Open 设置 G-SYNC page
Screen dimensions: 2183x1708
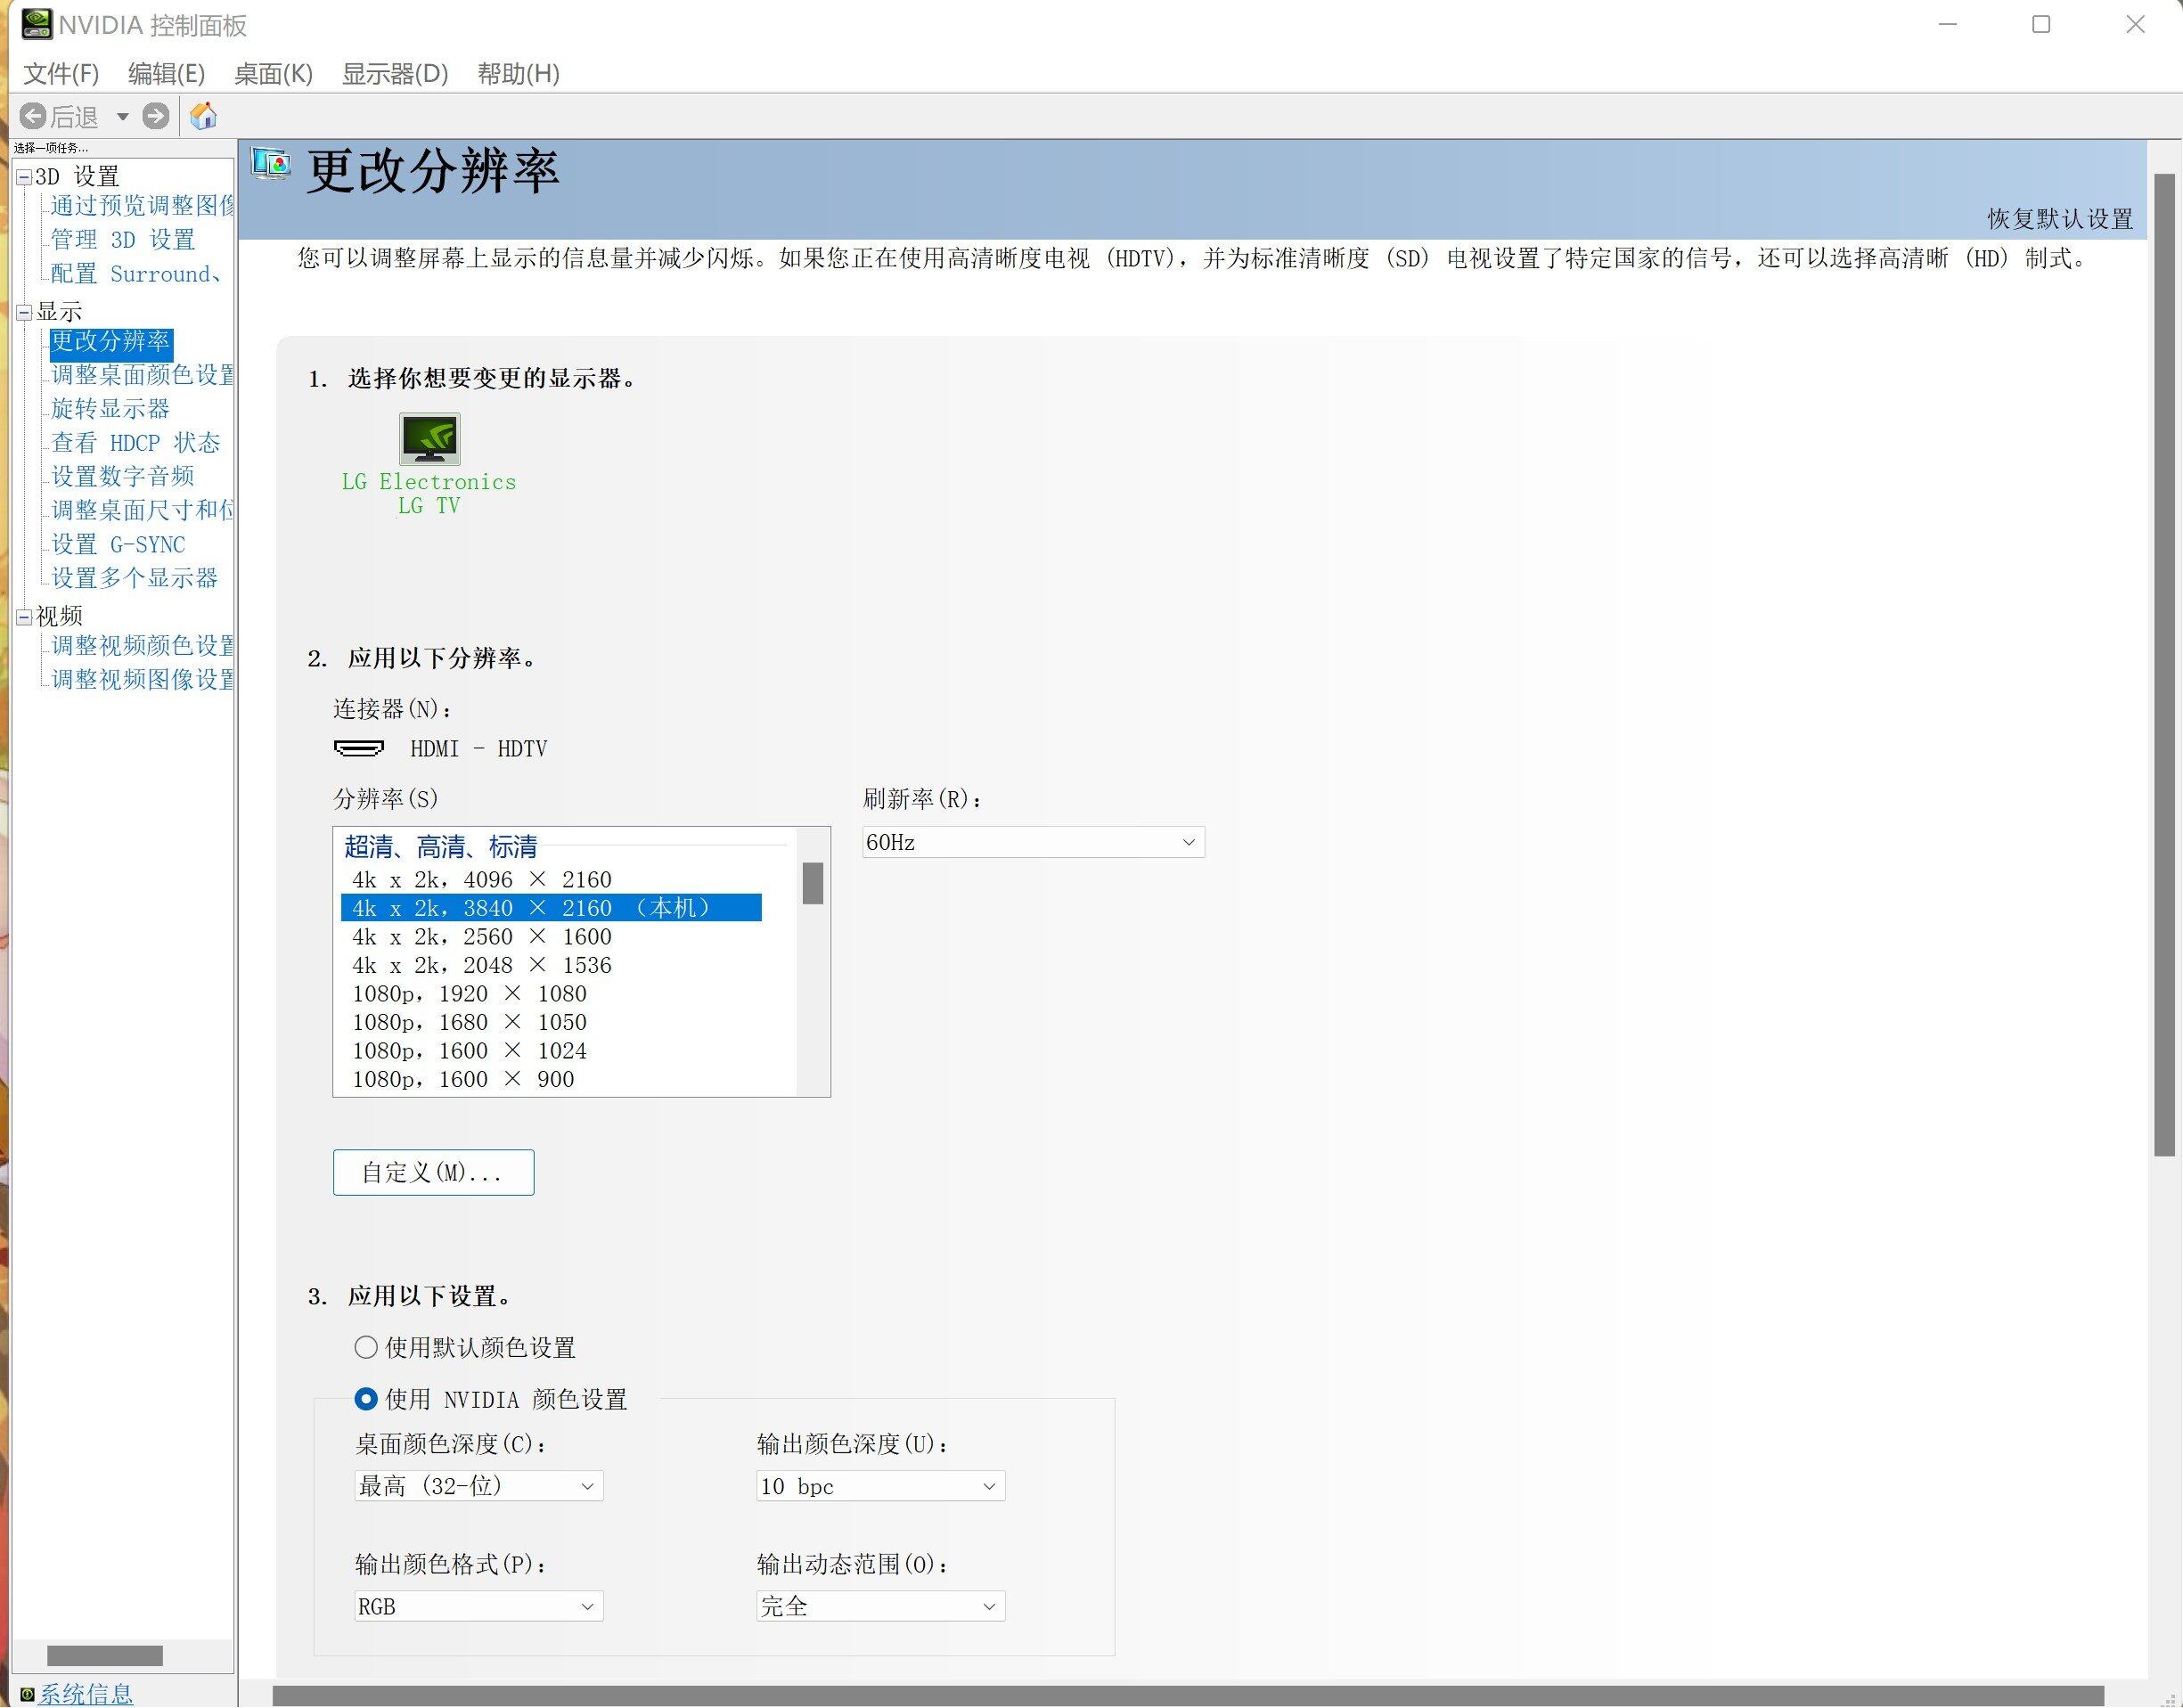pyautogui.click(x=118, y=545)
